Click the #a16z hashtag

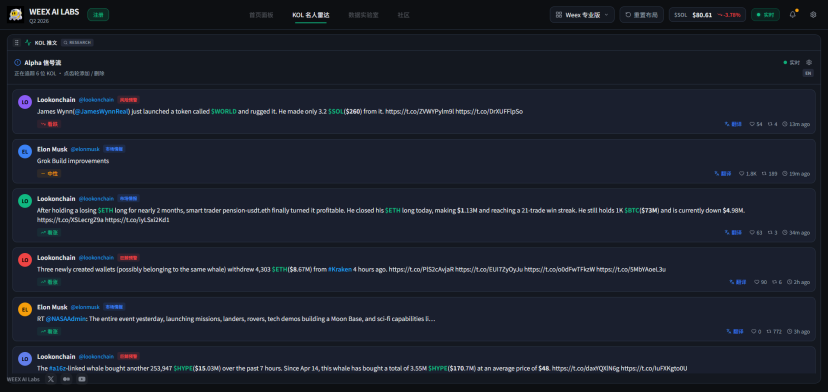[57, 368]
